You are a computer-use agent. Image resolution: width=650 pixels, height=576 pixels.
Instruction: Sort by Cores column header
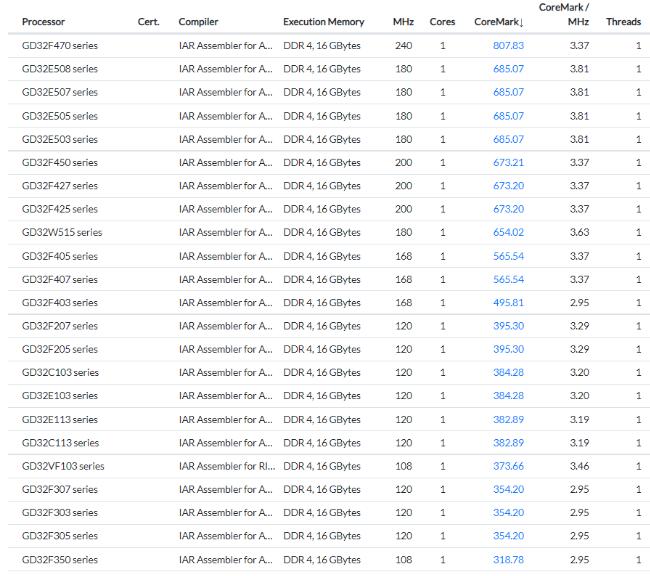pyautogui.click(x=442, y=22)
